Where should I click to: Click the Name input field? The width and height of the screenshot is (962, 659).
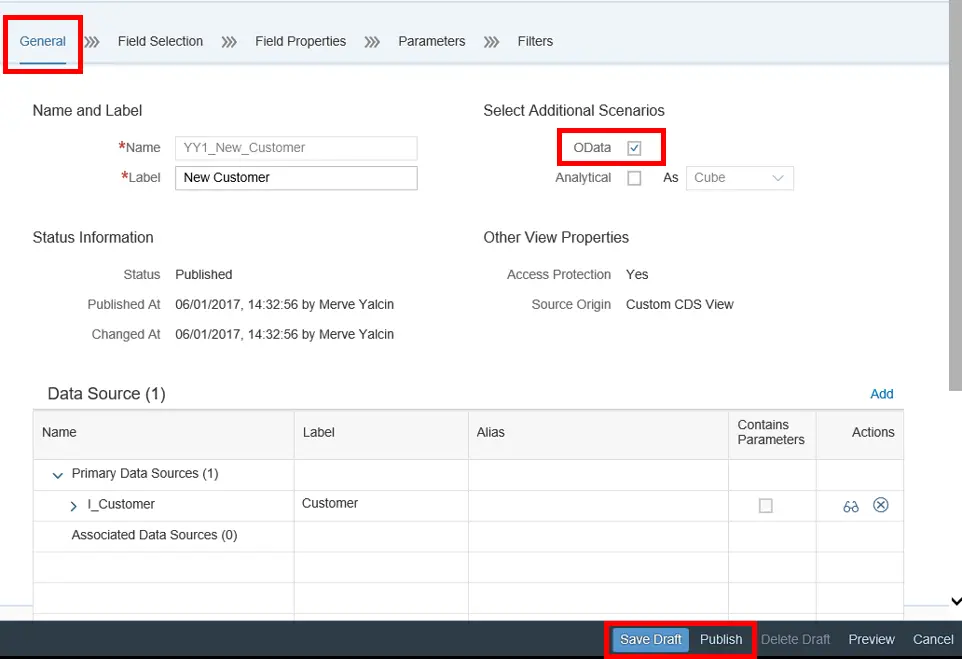[296, 148]
